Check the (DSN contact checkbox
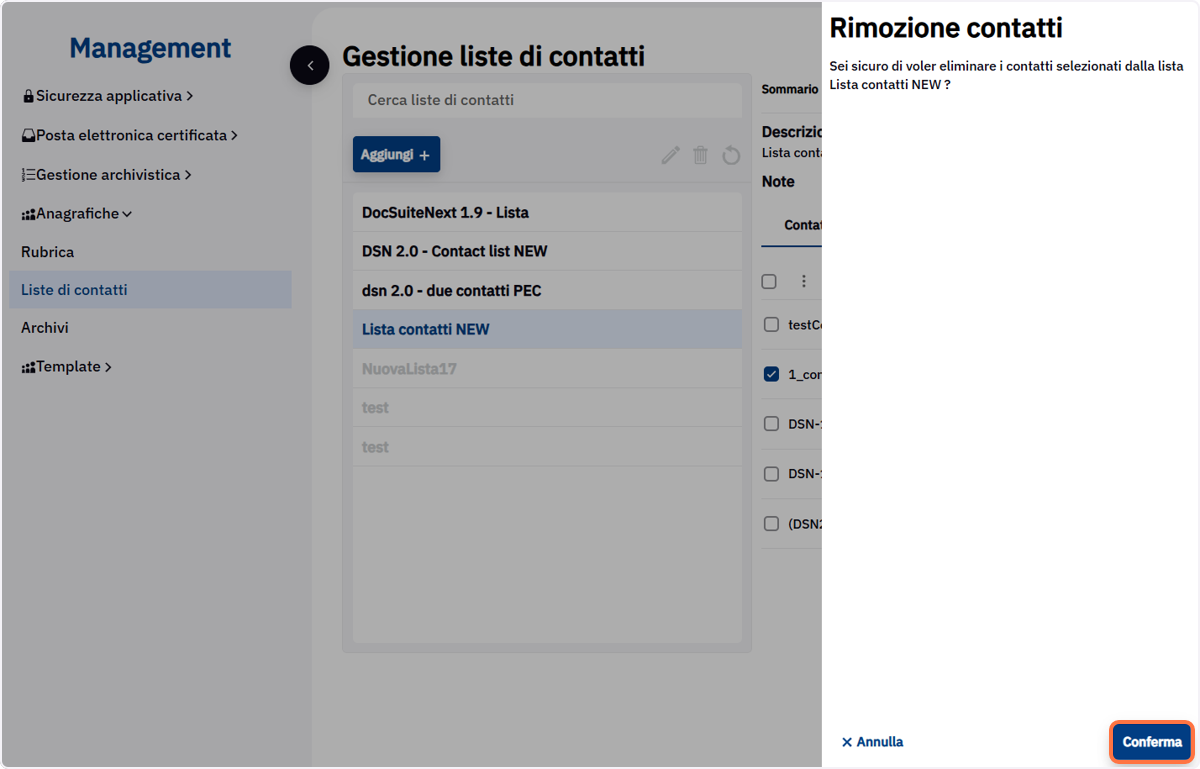Screen dimensions: 1200x769 (x=771, y=524)
